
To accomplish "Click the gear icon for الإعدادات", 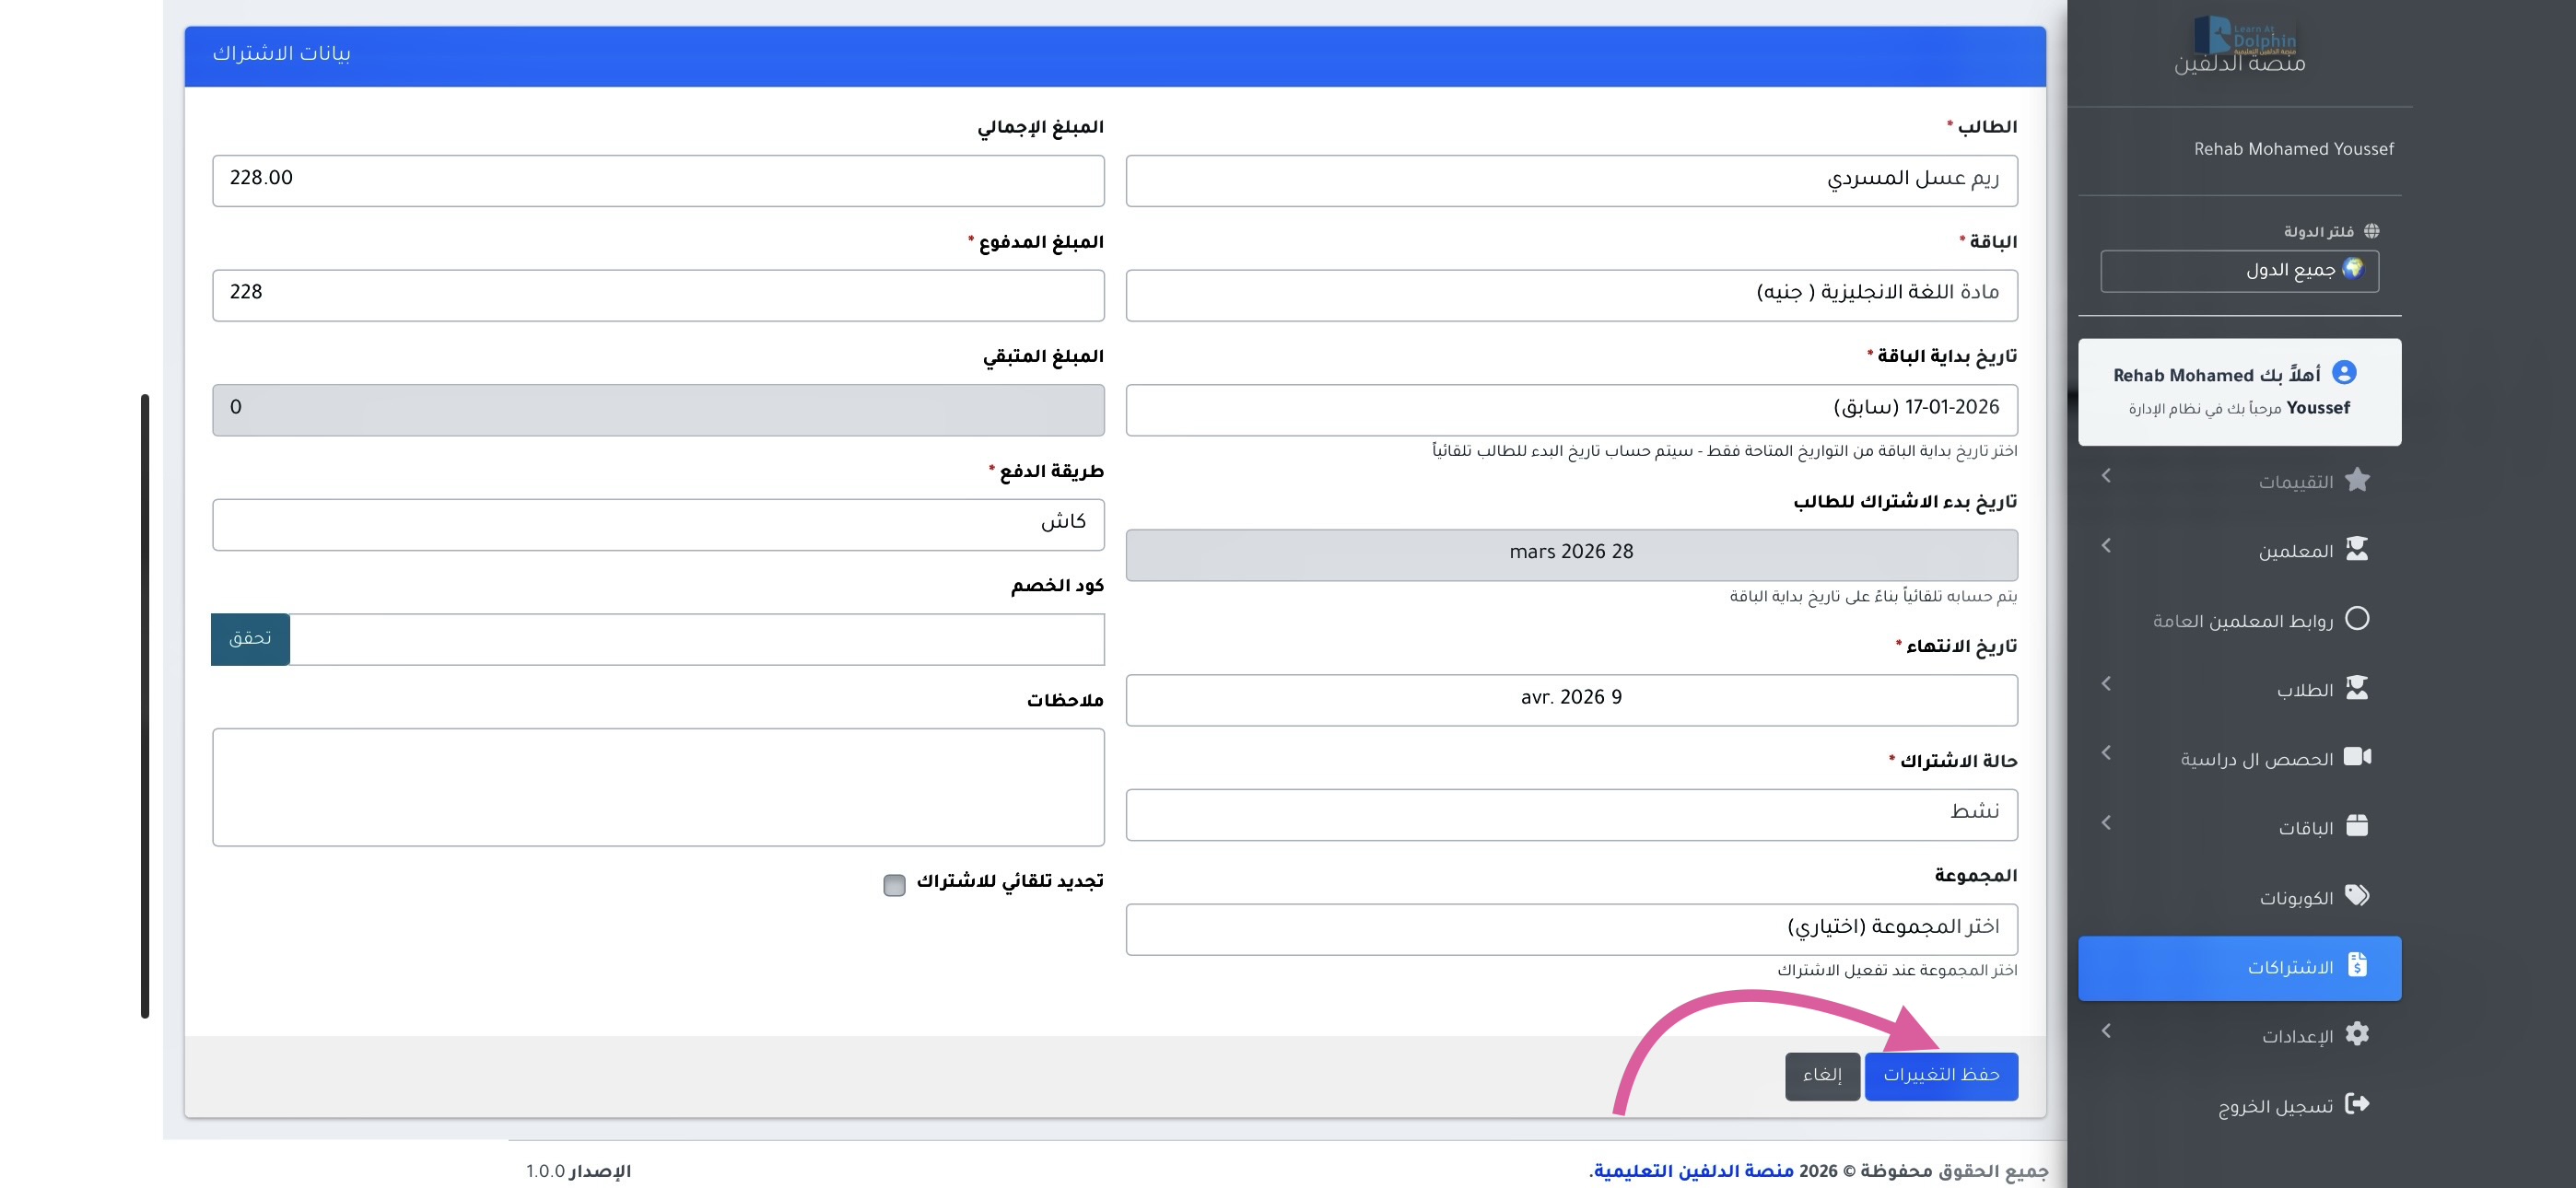I will point(2356,1034).
